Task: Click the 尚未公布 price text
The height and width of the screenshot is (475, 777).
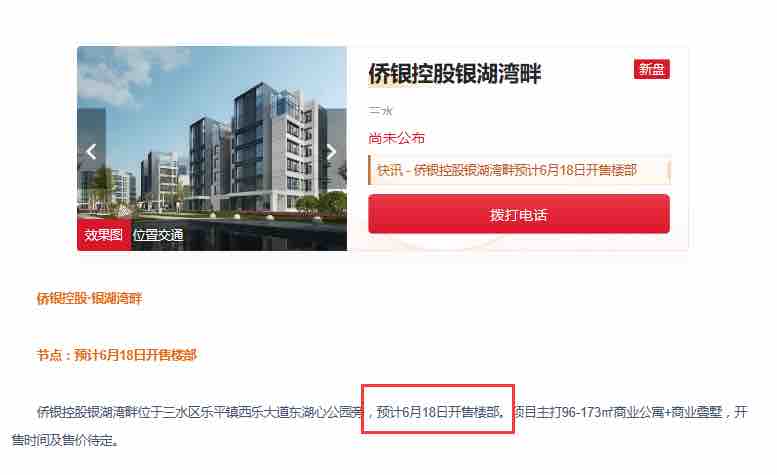Action: [396, 138]
